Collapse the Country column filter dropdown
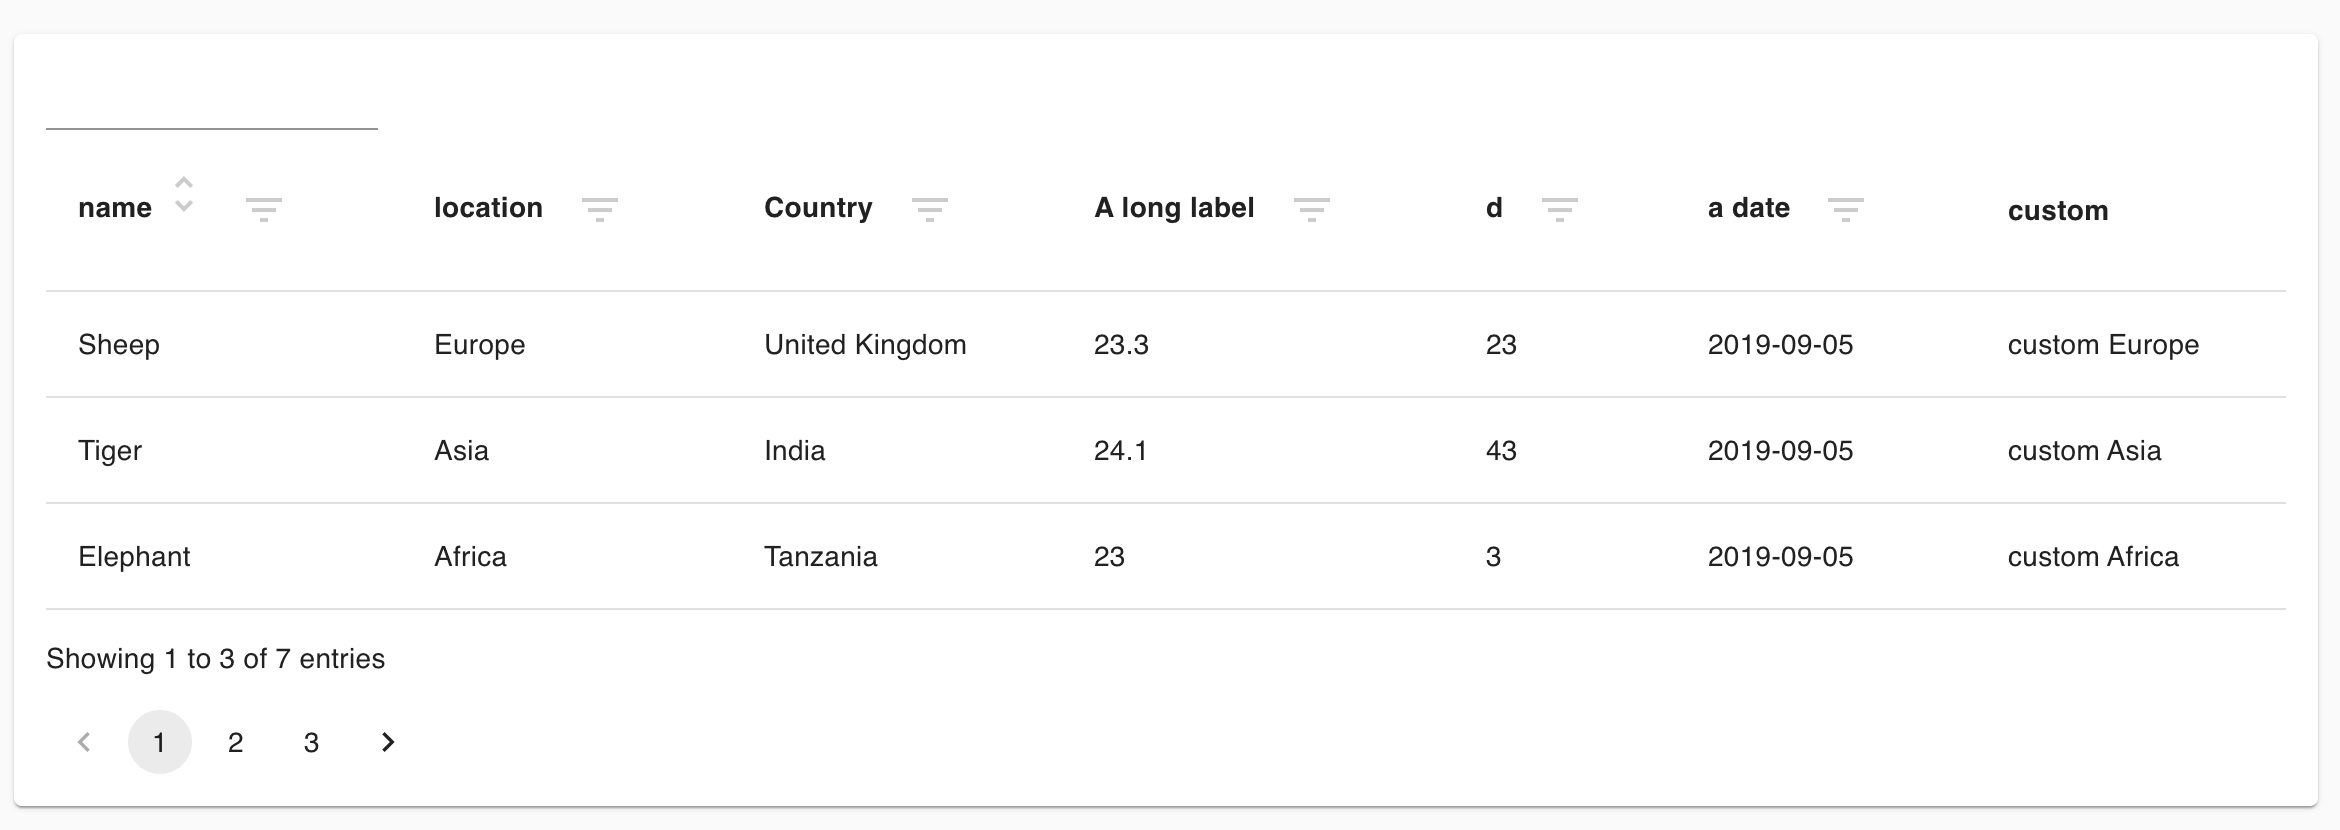Viewport: 2340px width, 830px height. click(x=930, y=210)
